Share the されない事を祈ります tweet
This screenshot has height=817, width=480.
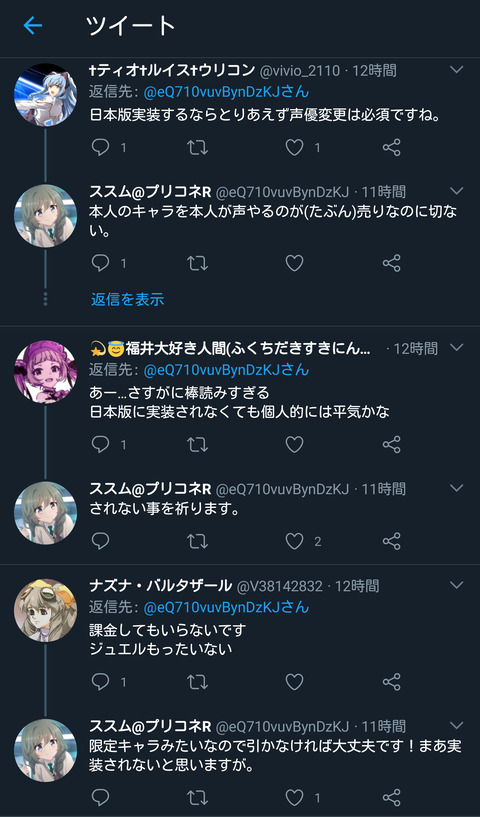(391, 541)
